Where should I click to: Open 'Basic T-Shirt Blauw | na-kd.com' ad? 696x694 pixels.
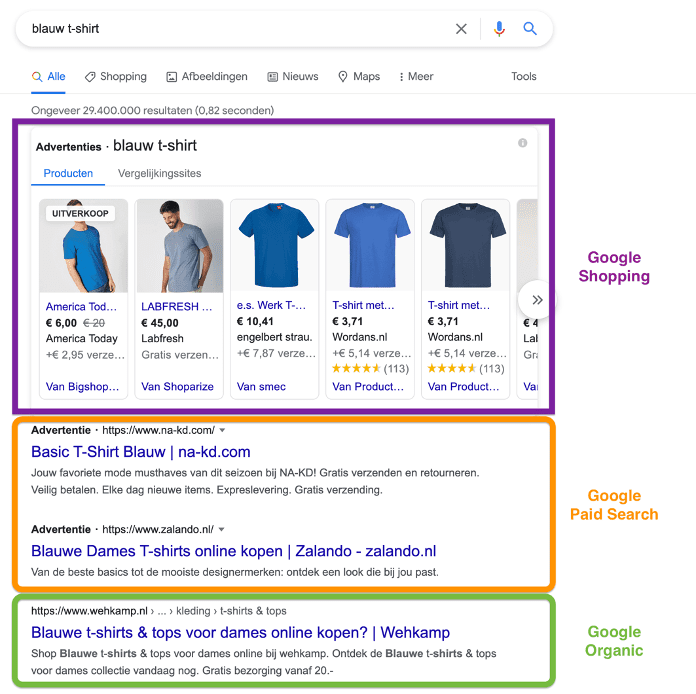tap(141, 452)
